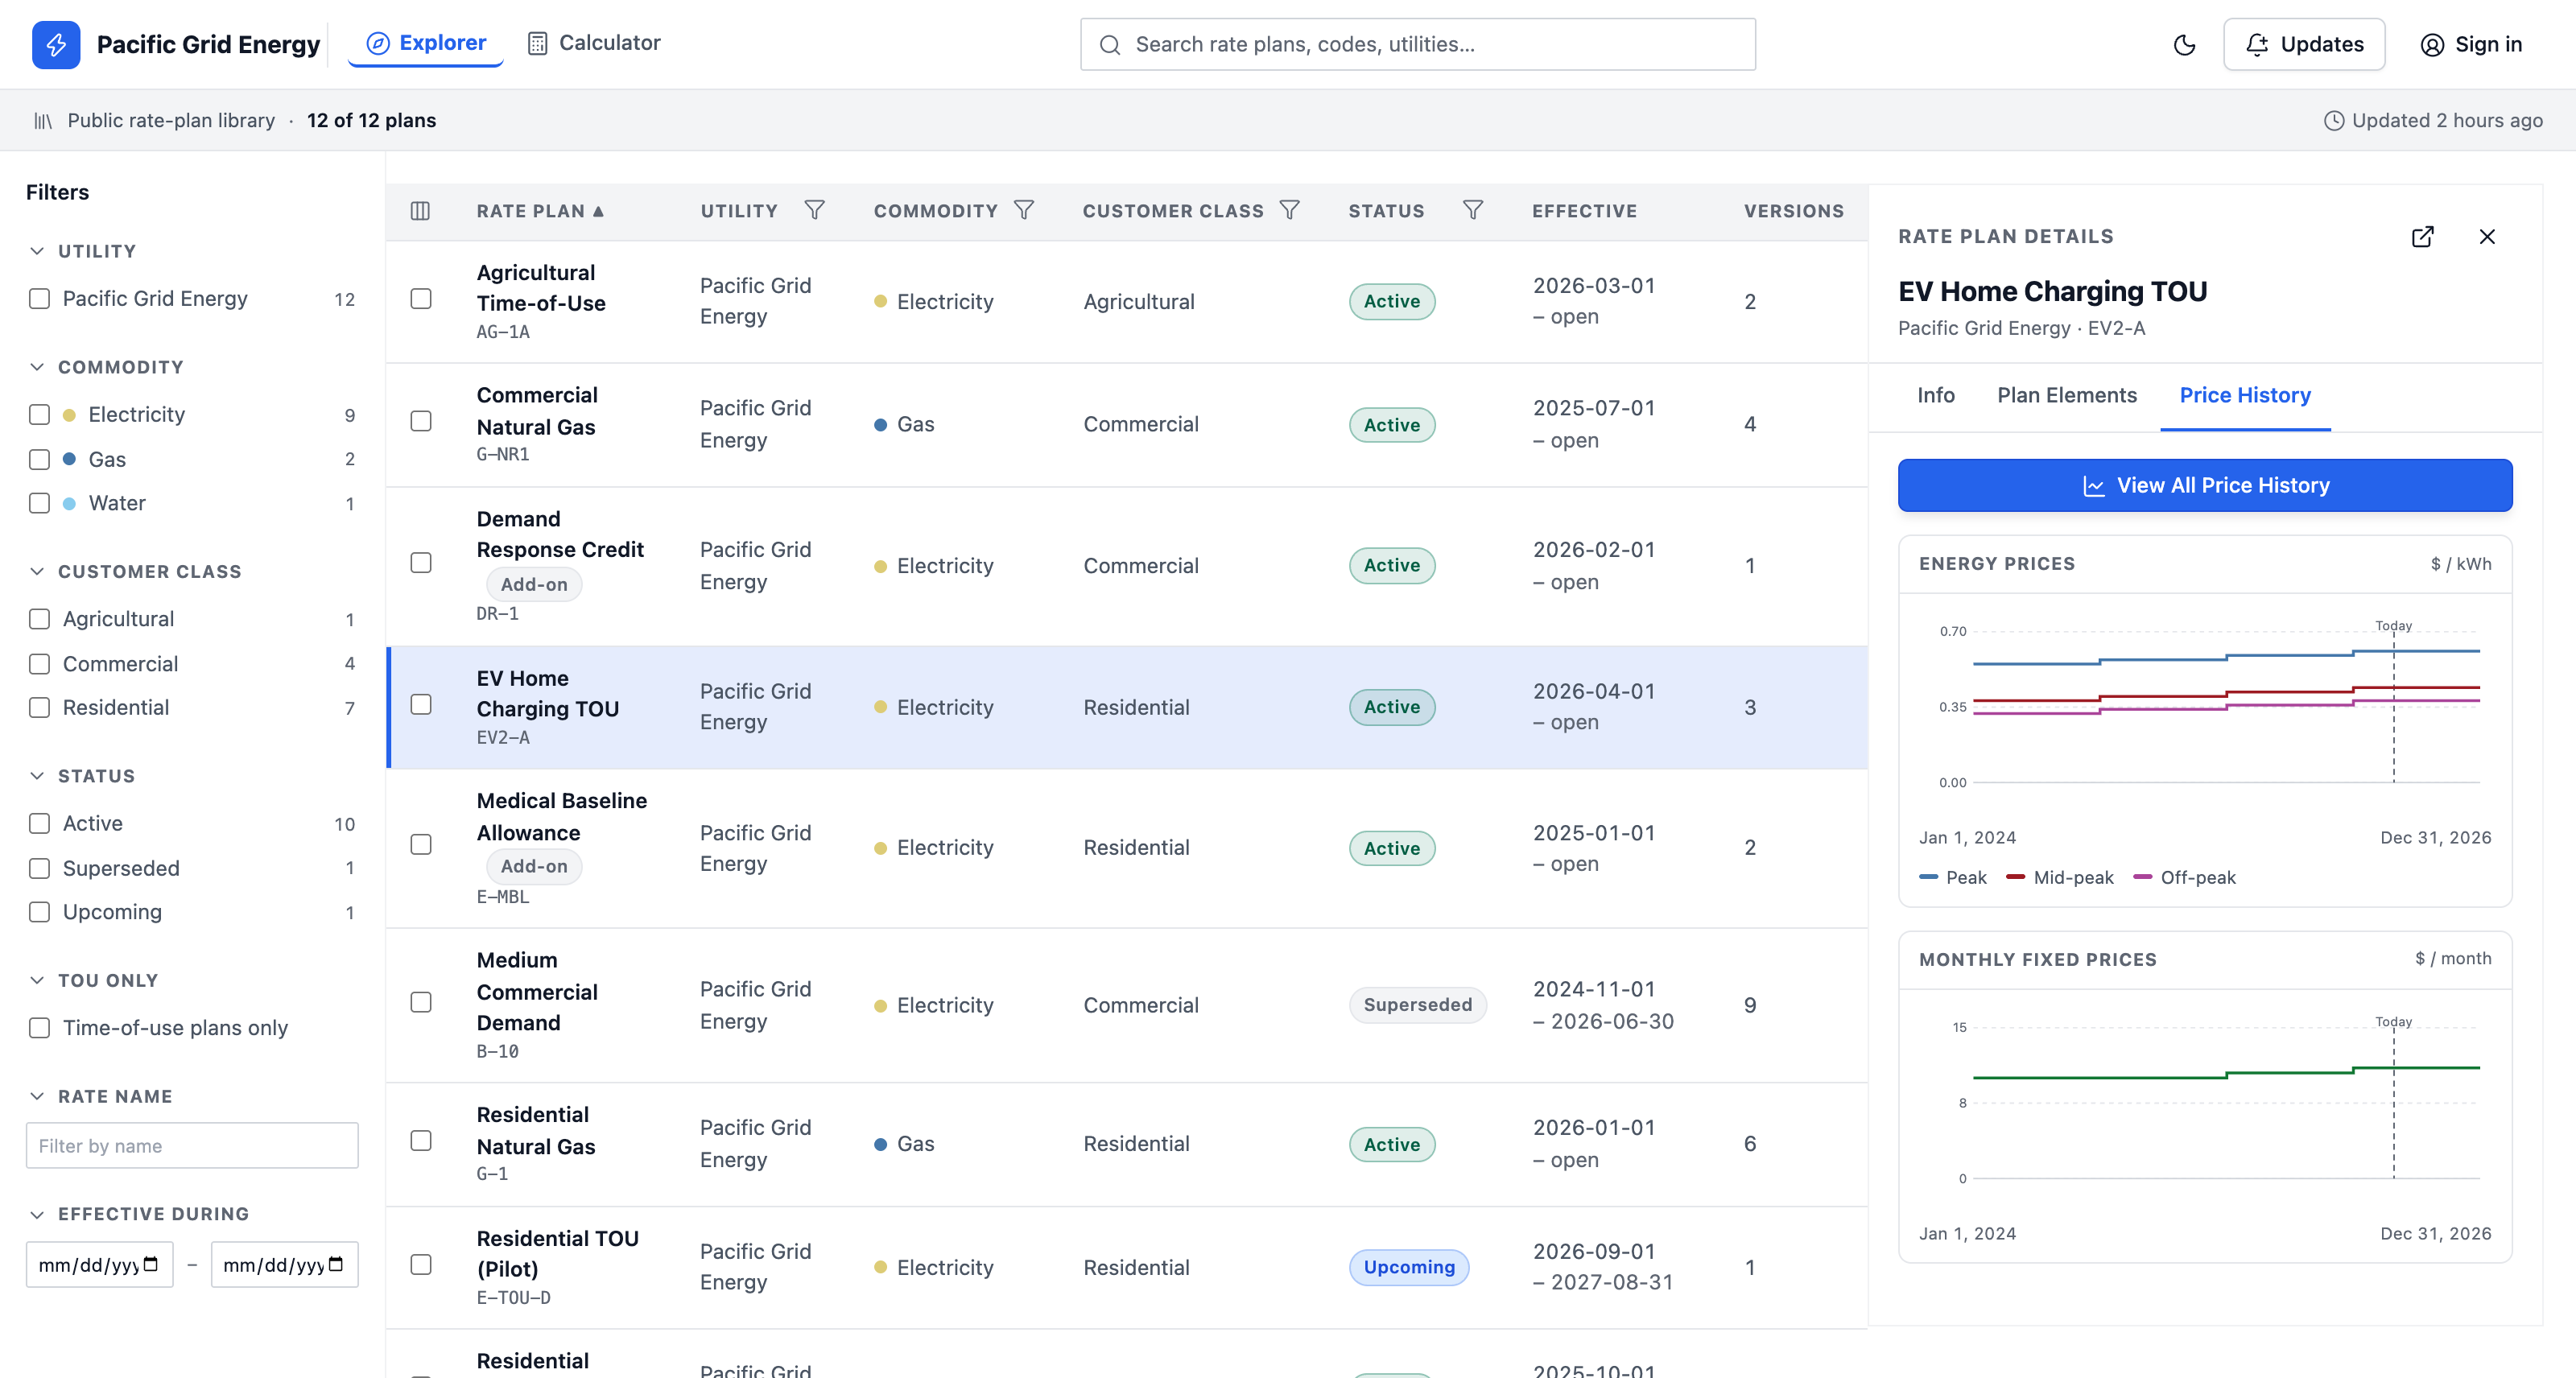Collapse the TOU Only filter section
This screenshot has width=2576, height=1378.
coord(37,980)
